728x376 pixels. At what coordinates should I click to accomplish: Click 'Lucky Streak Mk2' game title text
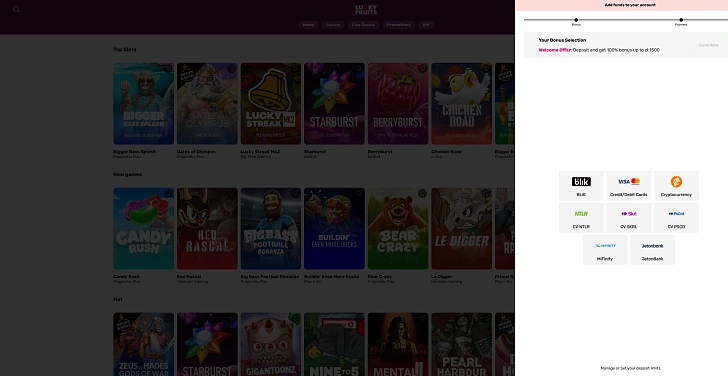[260, 152]
